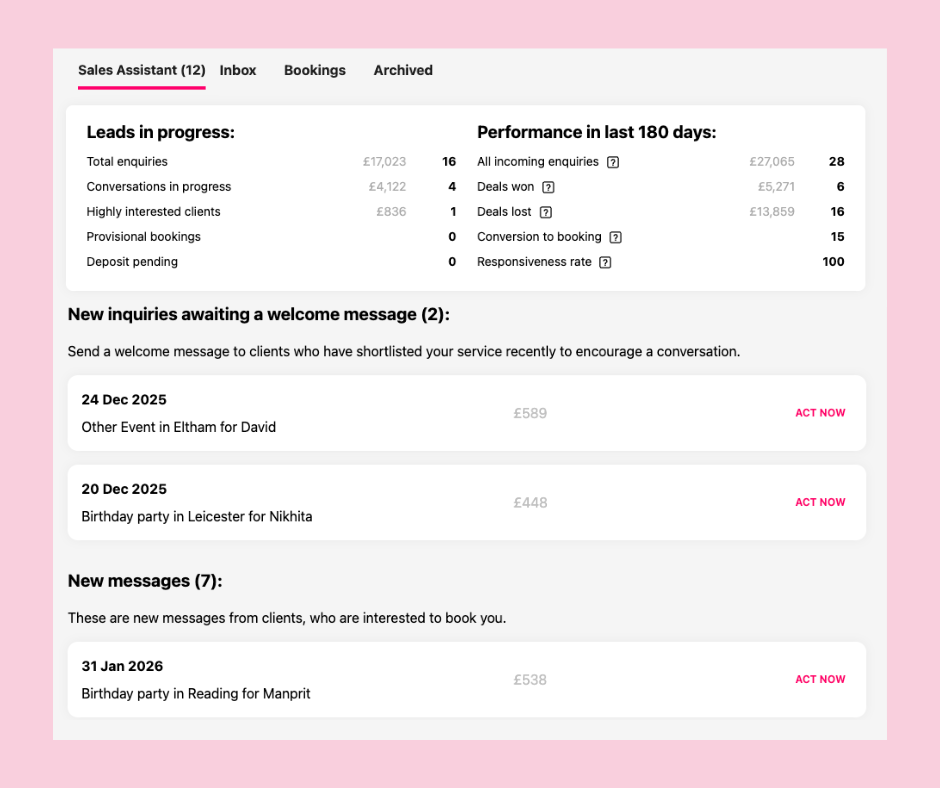940x788 pixels.
Task: Click ACT NOW for Manprit's Reading party
Action: pyautogui.click(x=820, y=679)
